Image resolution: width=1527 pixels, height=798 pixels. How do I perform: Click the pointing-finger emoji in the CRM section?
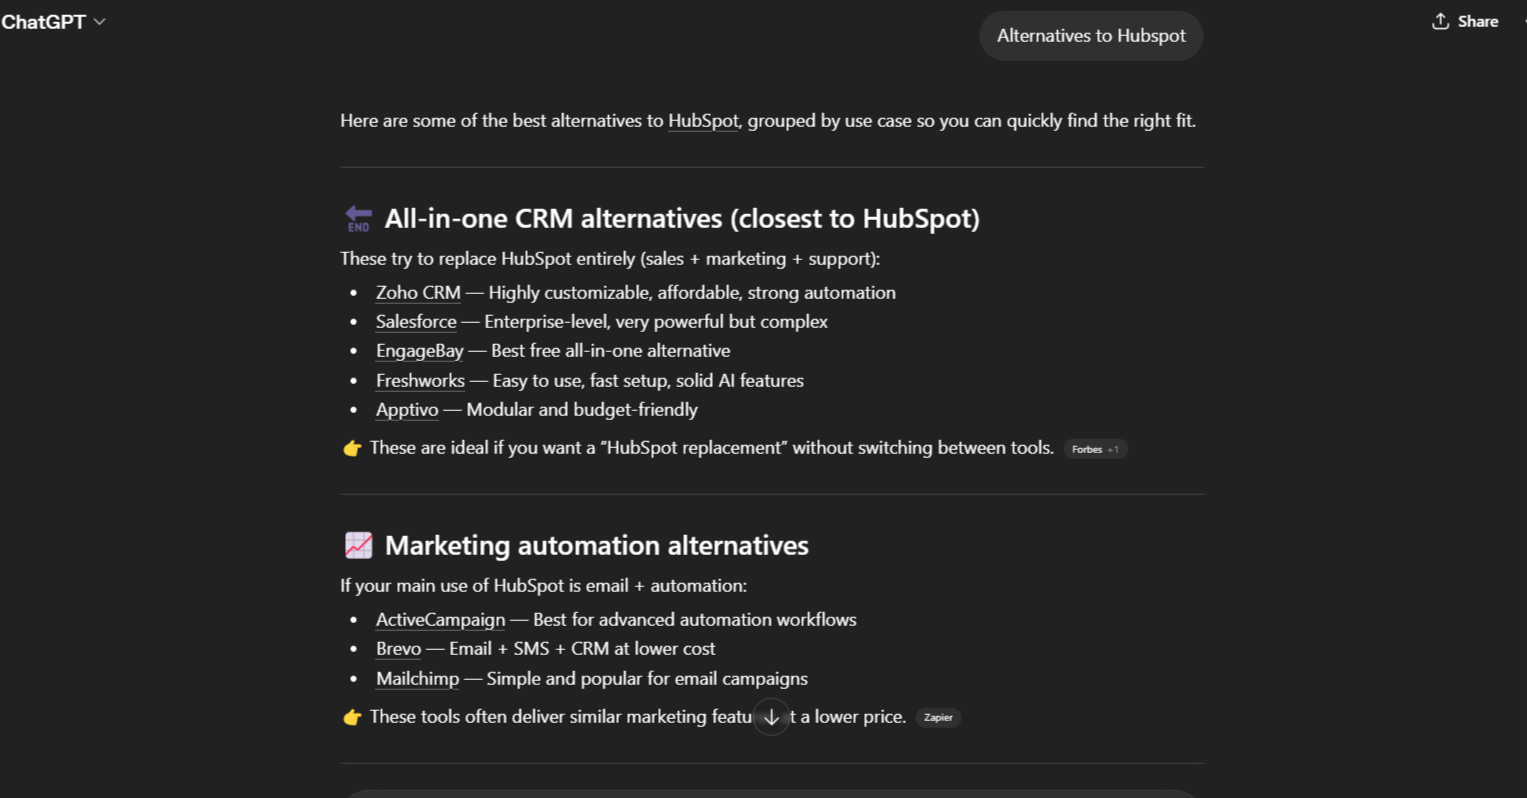tap(352, 447)
